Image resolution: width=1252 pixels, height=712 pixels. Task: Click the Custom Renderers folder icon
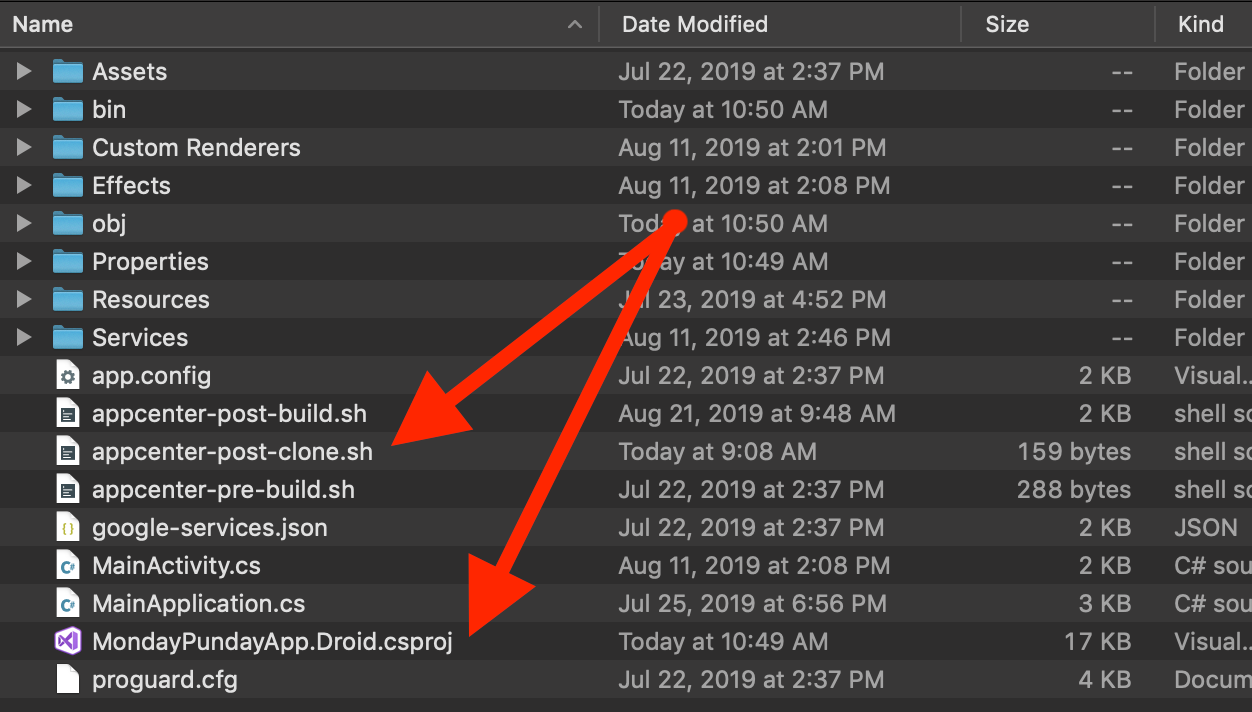[x=68, y=148]
